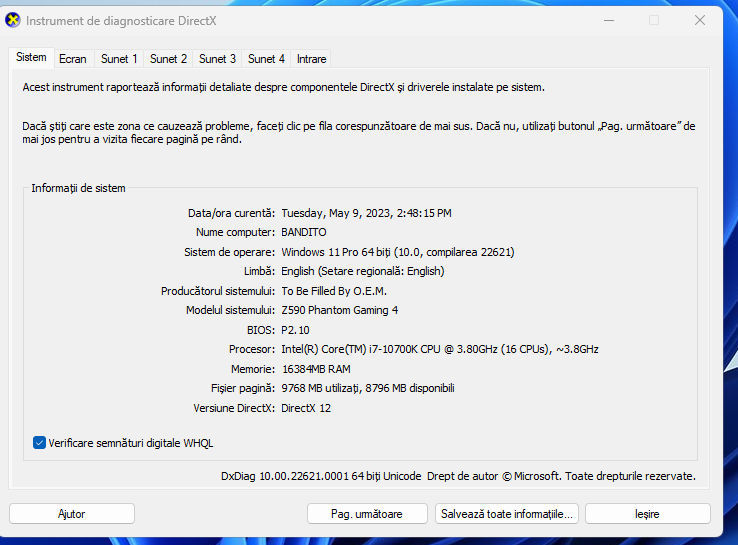Click the window title Instrument de diagnosticare DirectX
This screenshot has width=738, height=545.
tap(121, 21)
